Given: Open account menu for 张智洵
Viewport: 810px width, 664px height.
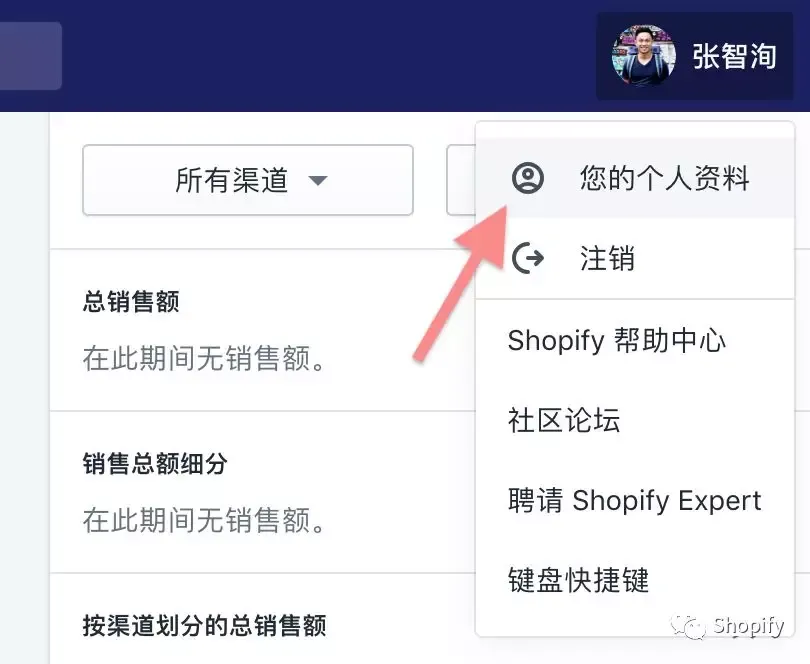Looking at the screenshot, I should click(x=694, y=56).
